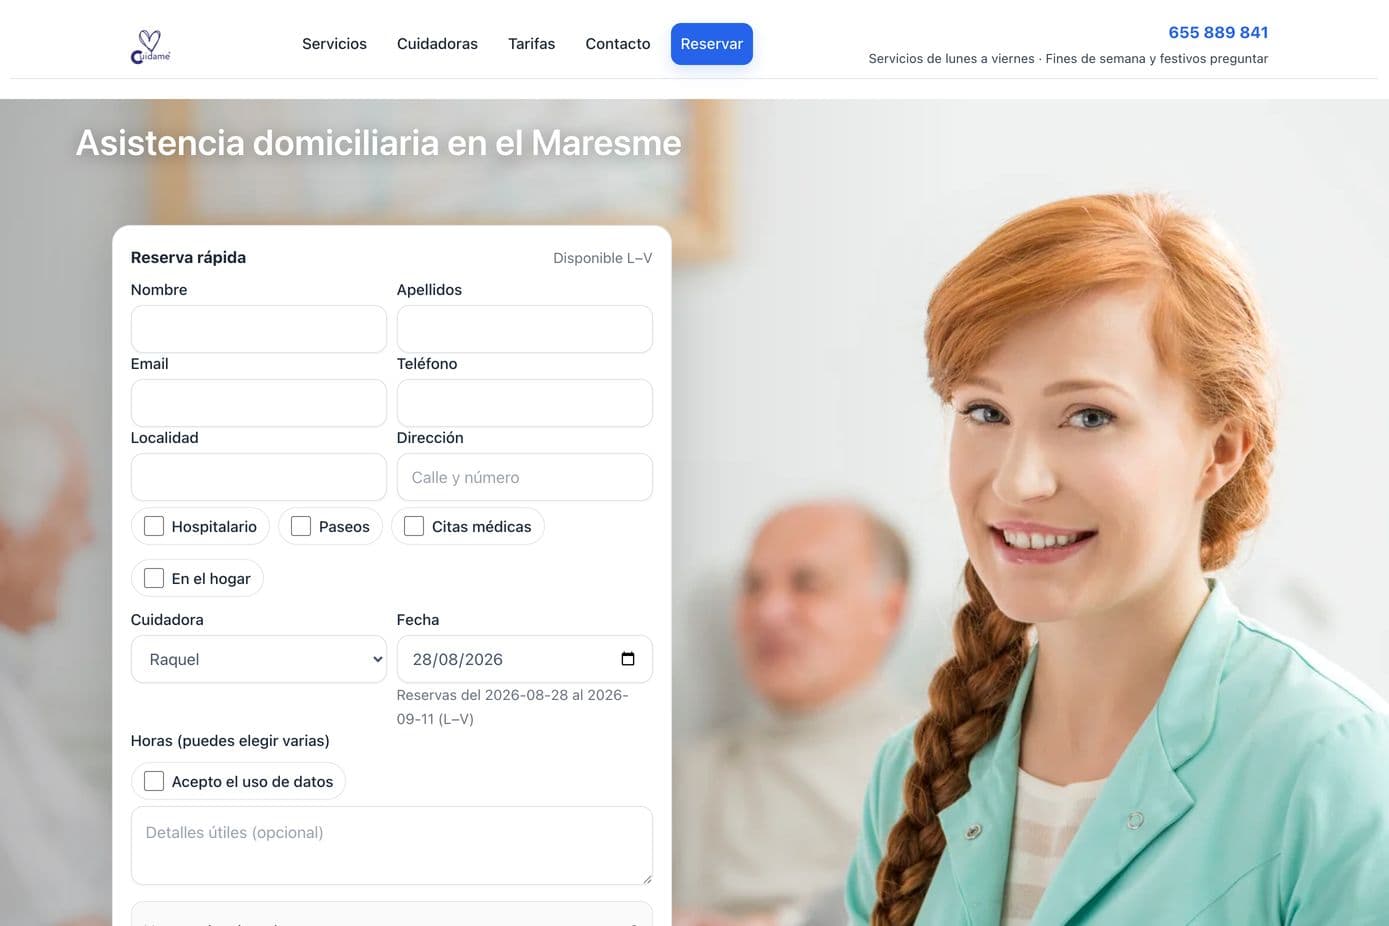Screen dimensions: 1389x926
Task: Click the Dirección field with Calle y número
Action: pyautogui.click(x=524, y=477)
